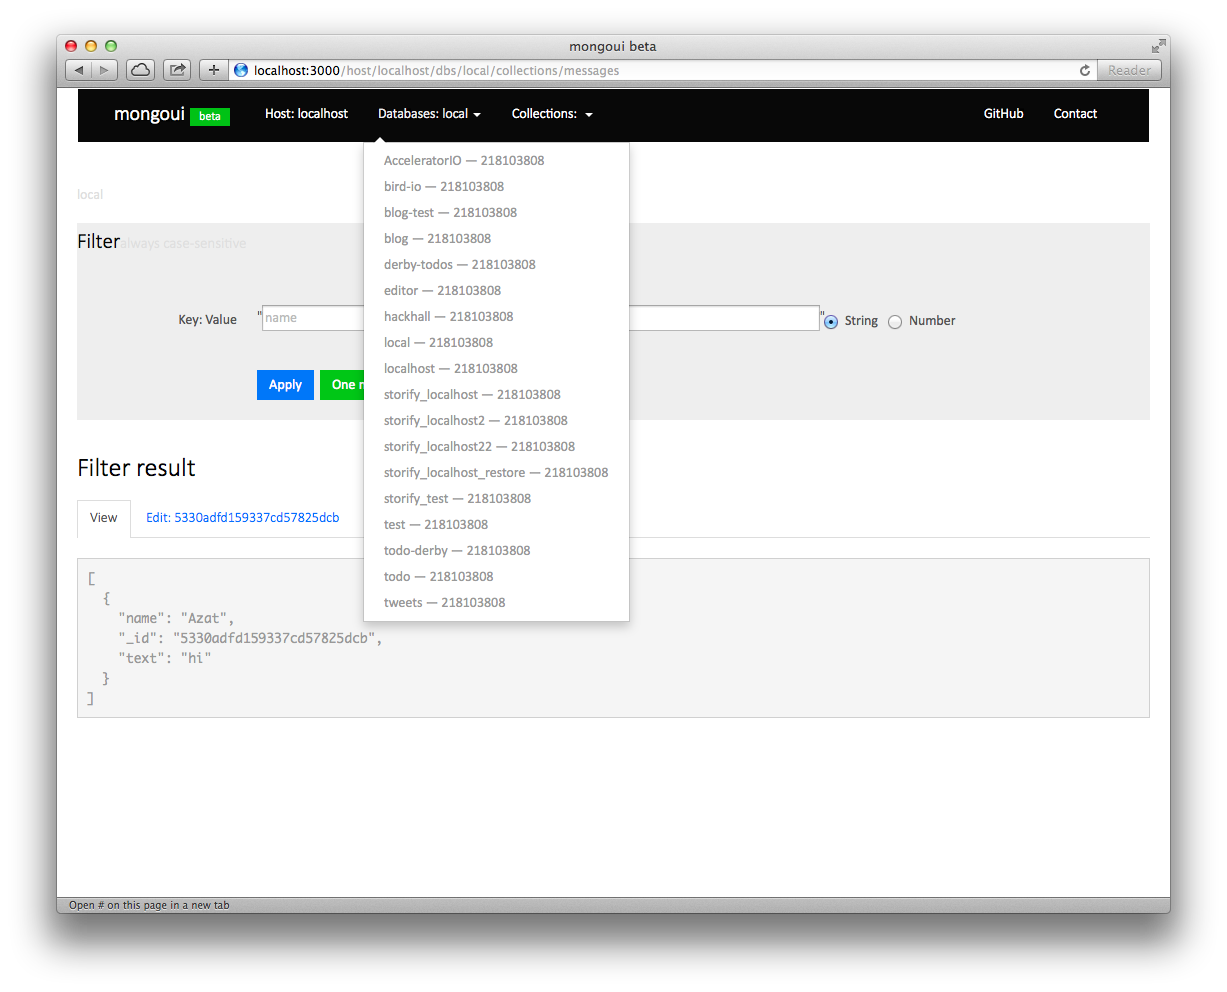The width and height of the screenshot is (1227, 992).
Task: Select the Number radio button
Action: pyautogui.click(x=895, y=321)
